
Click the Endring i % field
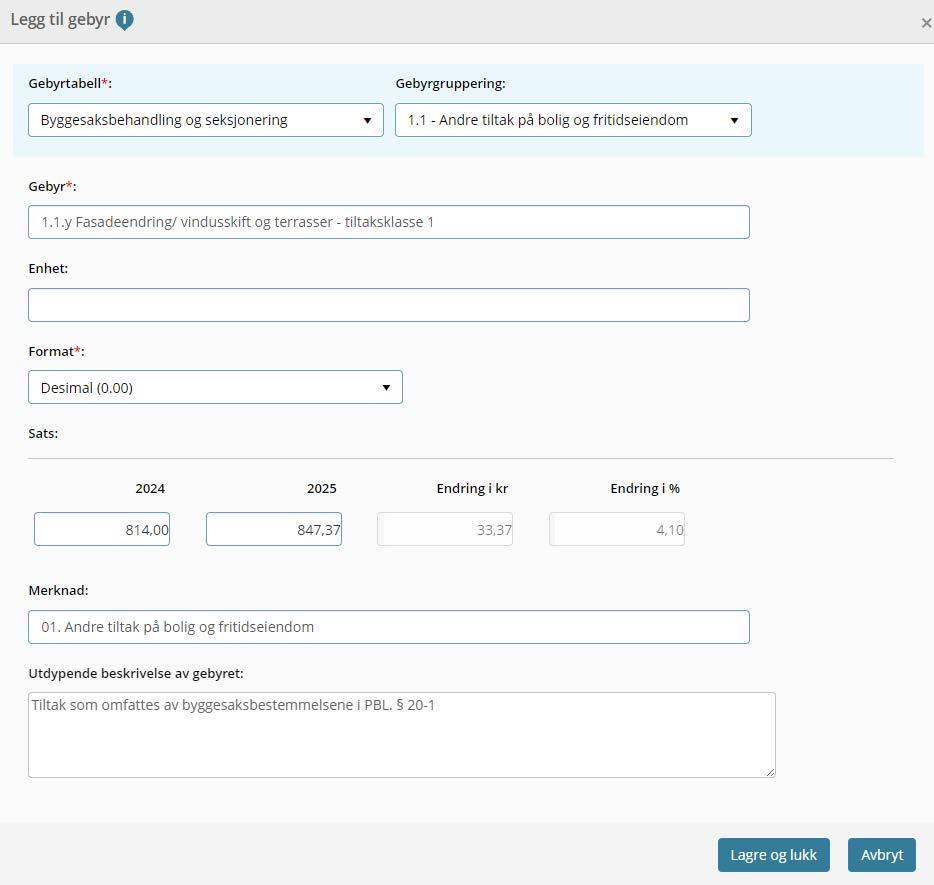617,529
